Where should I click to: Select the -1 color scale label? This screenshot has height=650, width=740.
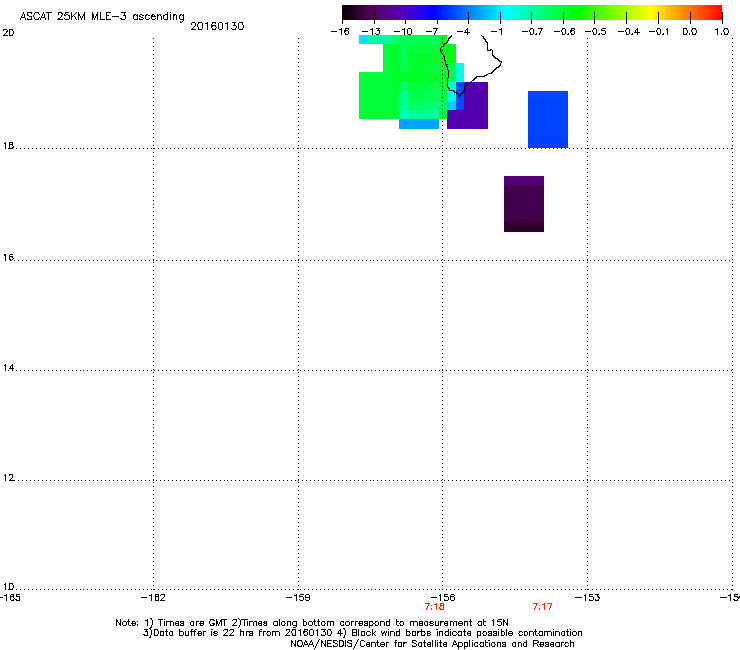(x=496, y=32)
